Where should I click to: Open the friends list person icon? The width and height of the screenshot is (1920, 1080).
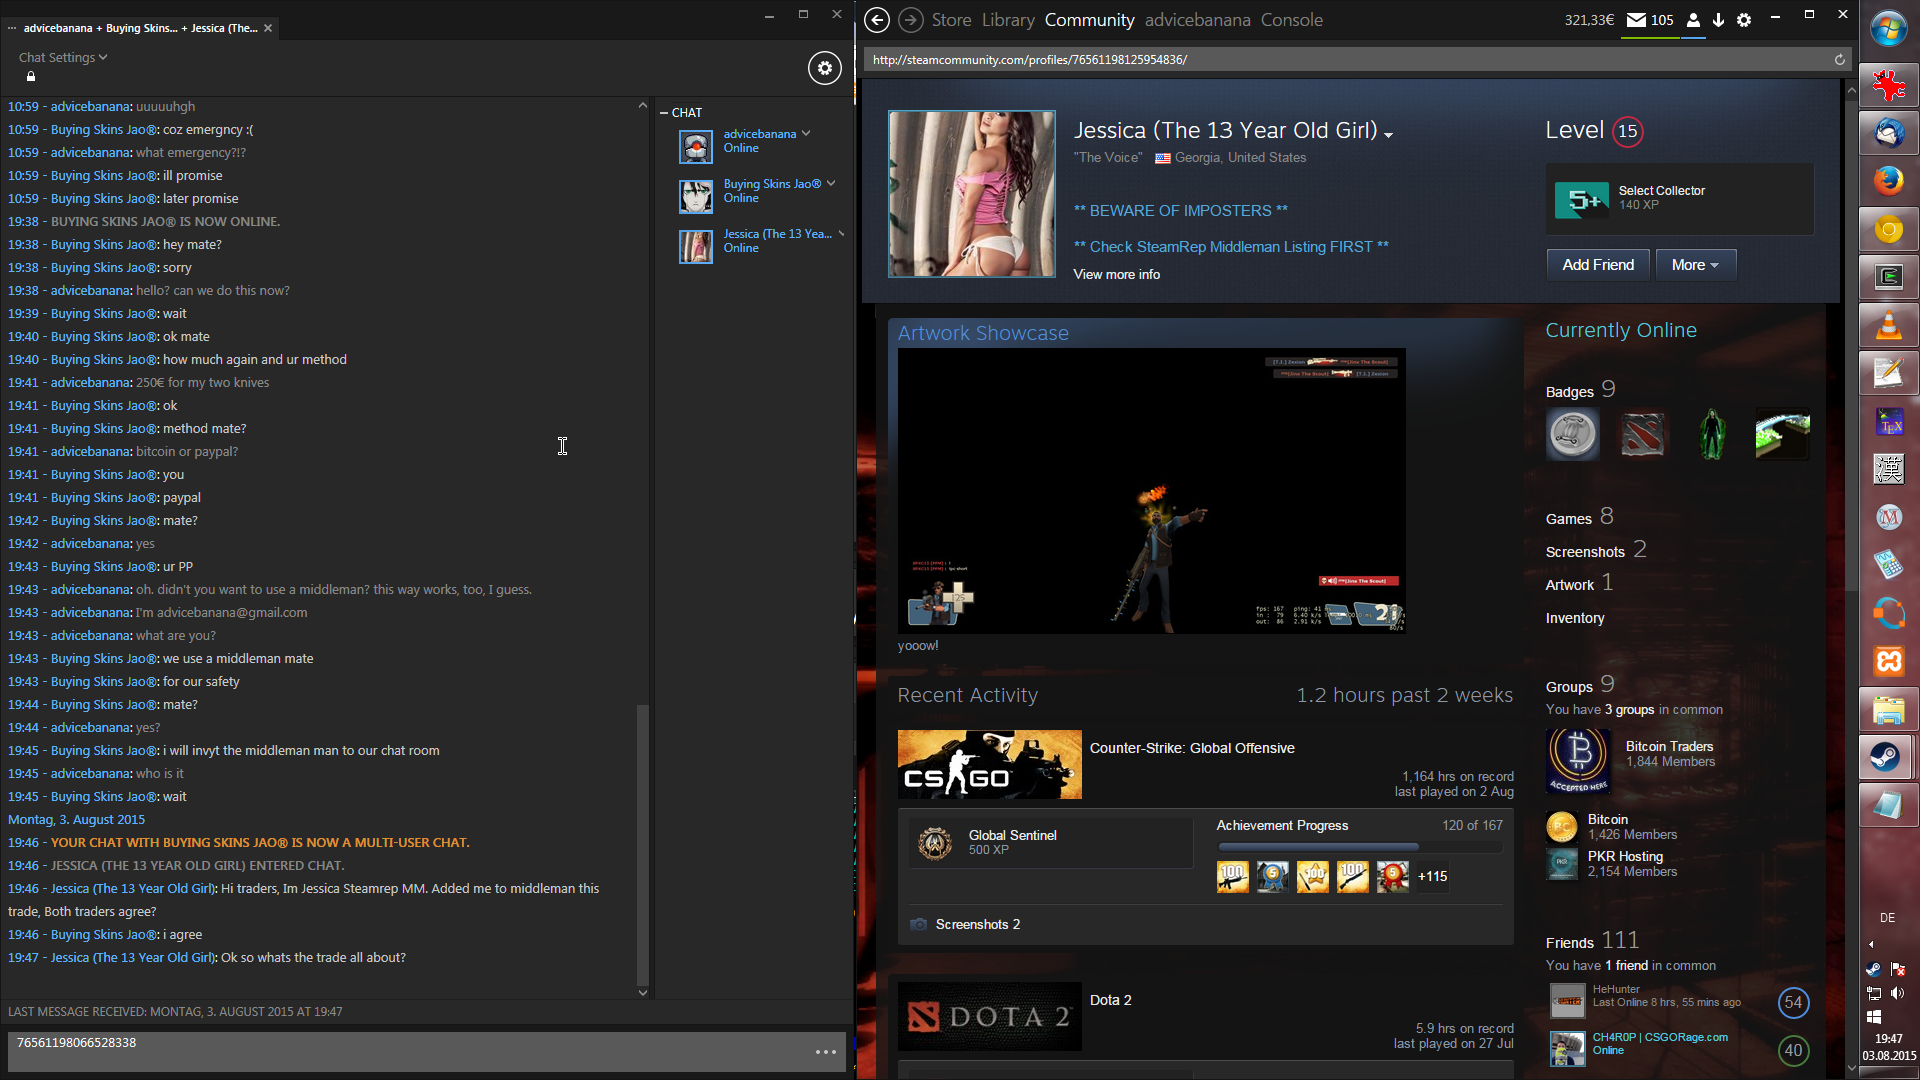[1693, 20]
